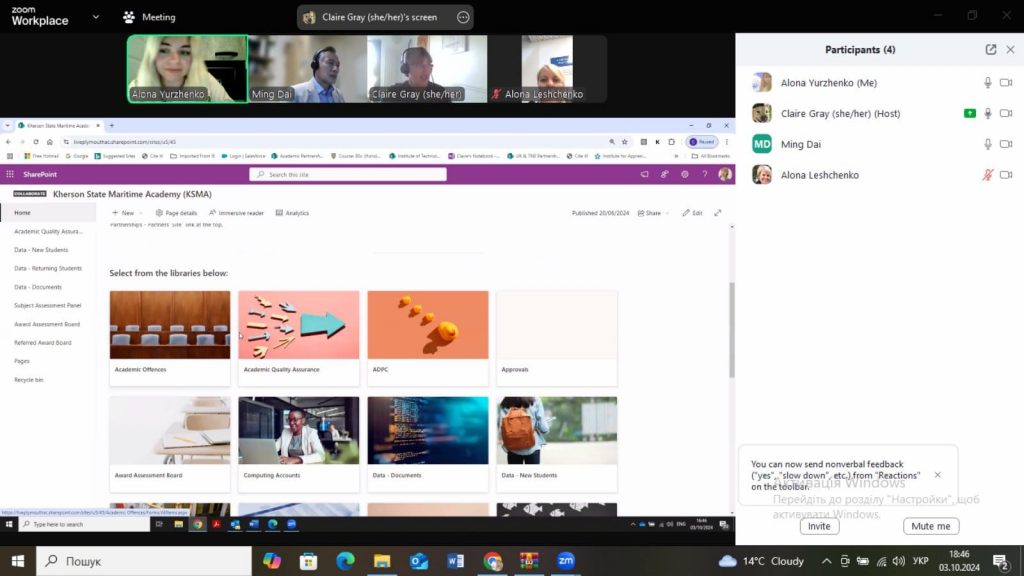The image size is (1024, 576).
Task: Open Microsoft Edge from the taskbar
Action: (x=345, y=561)
